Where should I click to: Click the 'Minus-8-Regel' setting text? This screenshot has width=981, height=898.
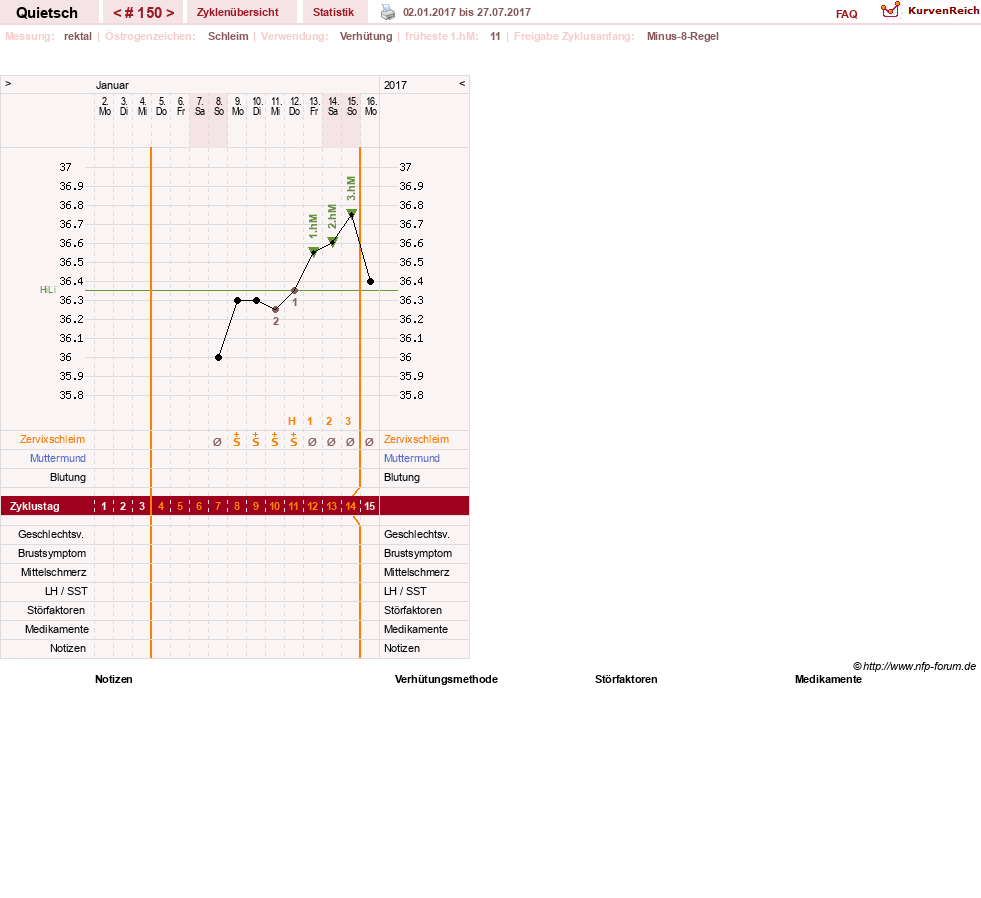click(x=683, y=36)
